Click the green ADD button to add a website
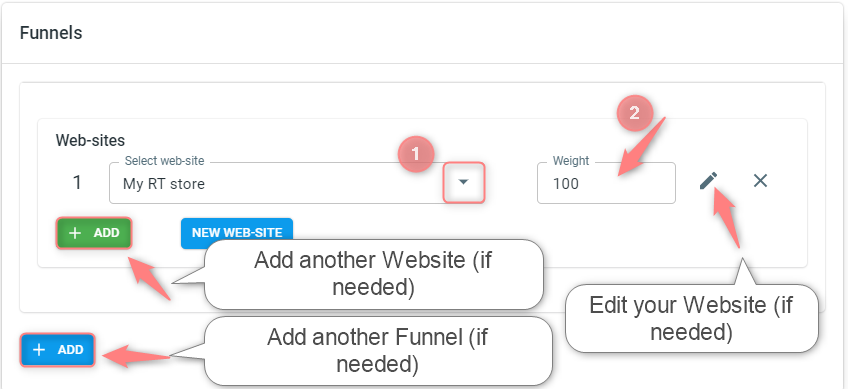This screenshot has width=848, height=389. point(94,233)
